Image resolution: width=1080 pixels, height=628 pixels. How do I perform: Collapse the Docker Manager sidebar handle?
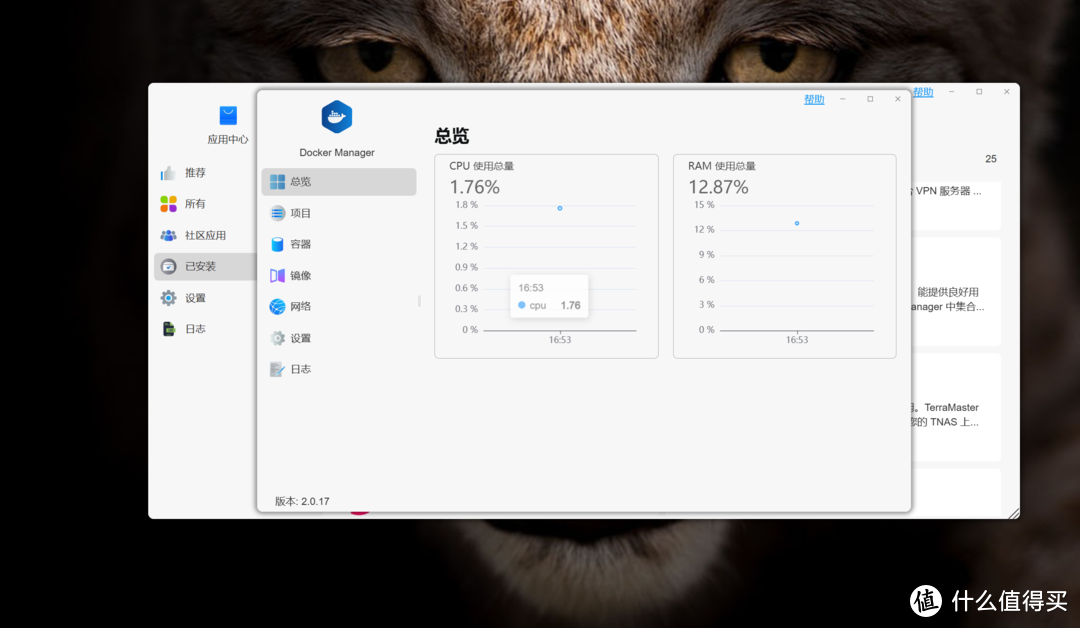point(419,301)
